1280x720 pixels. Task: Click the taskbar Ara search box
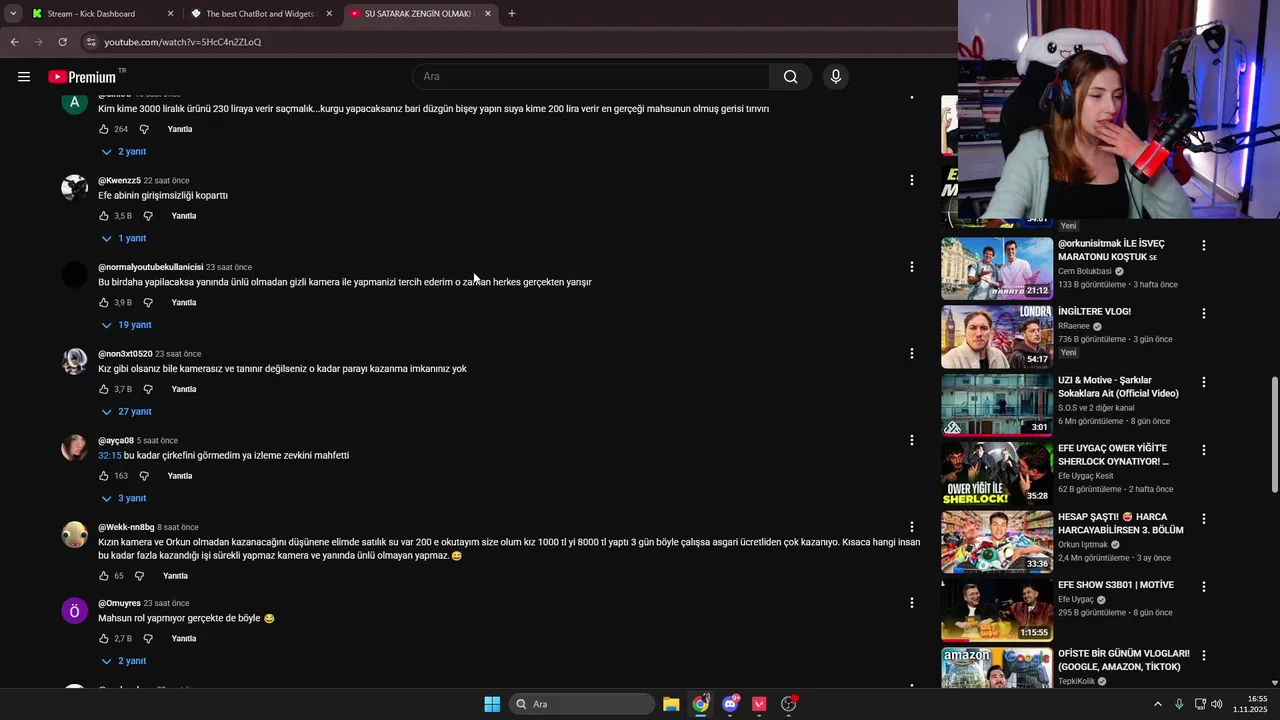[582, 704]
